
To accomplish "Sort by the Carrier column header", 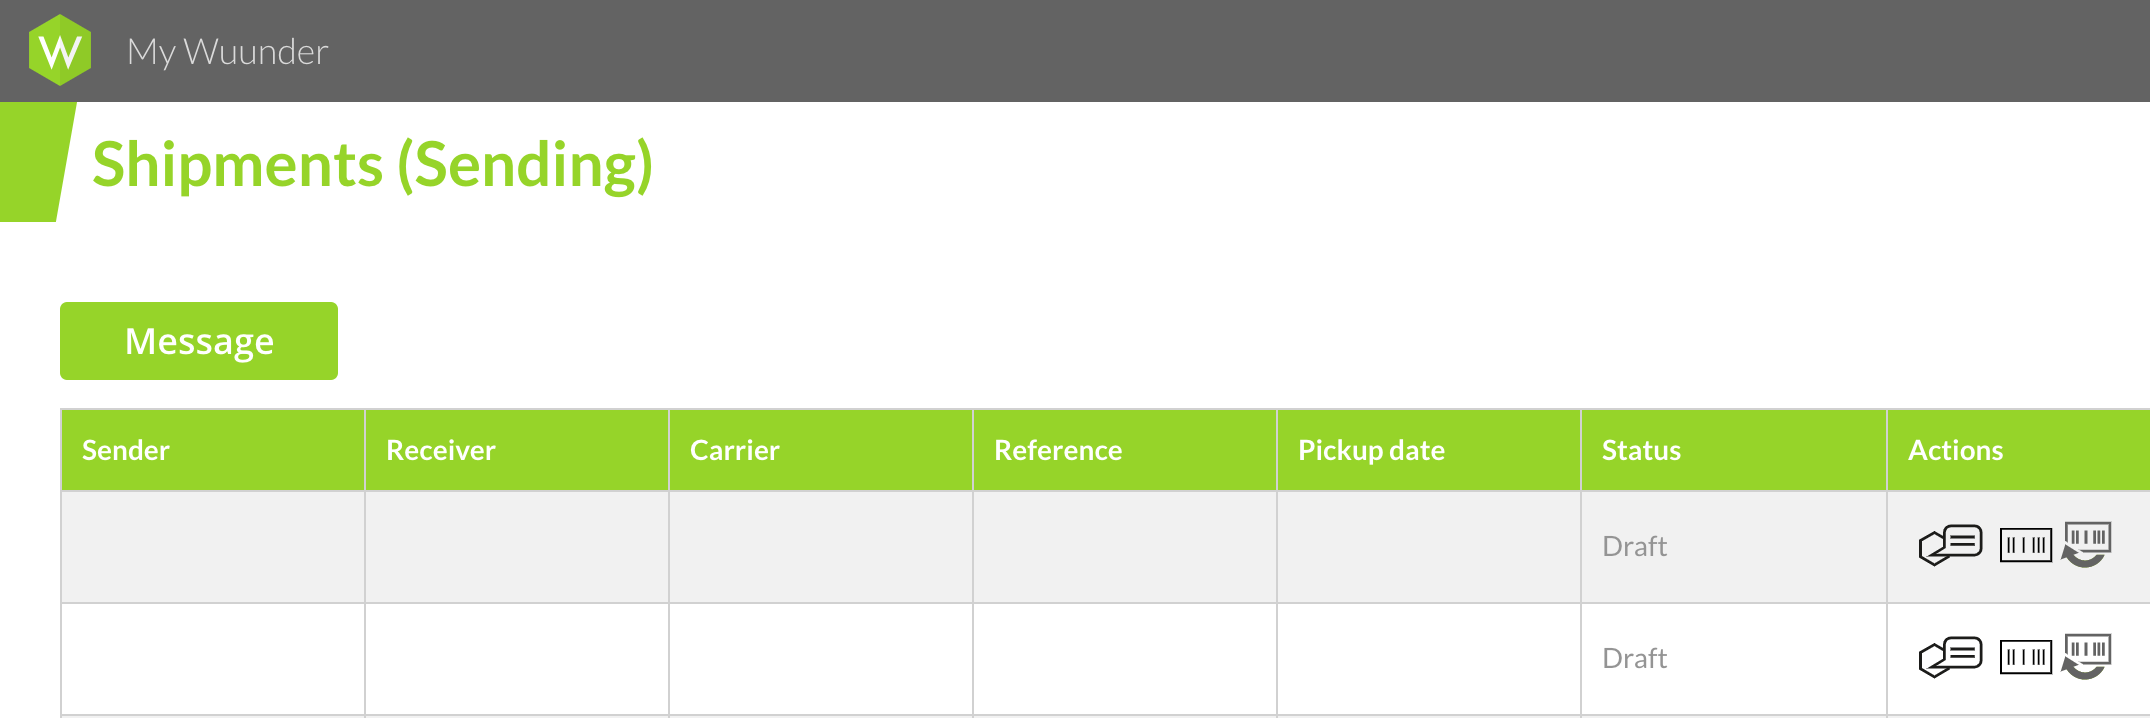I will 734,450.
